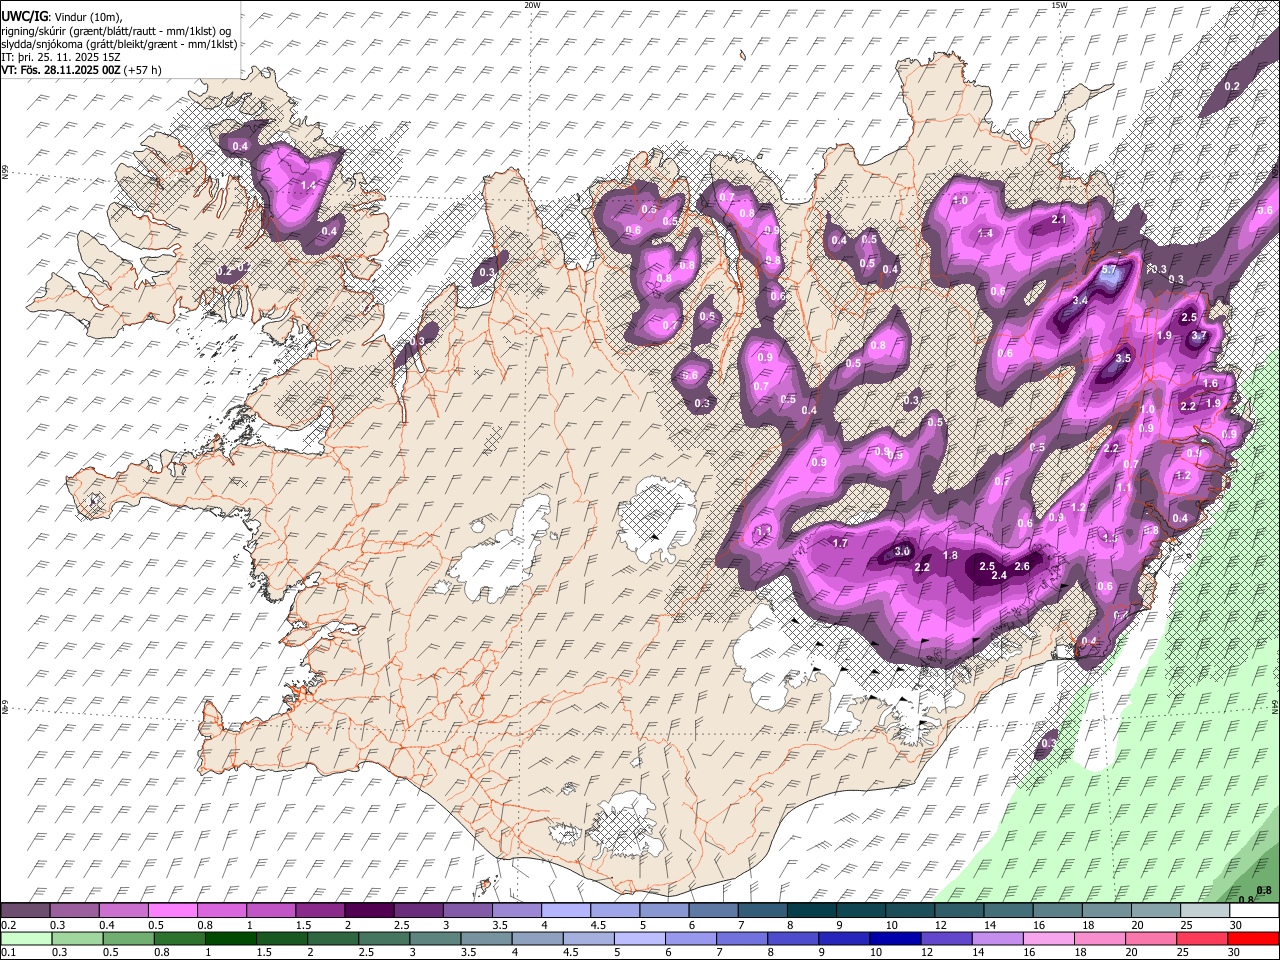Click the 'UWC/IG: Vindur (10m)' title text
The image size is (1280, 960).
tap(62, 16)
